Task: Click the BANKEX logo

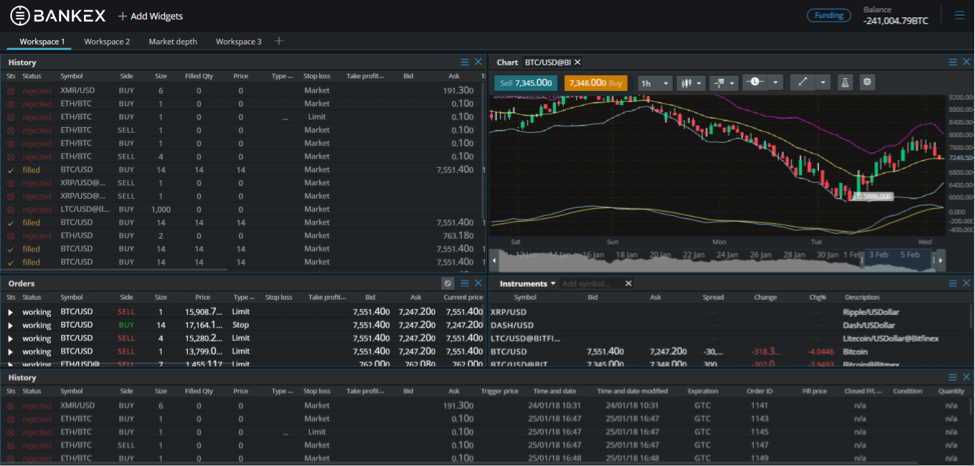Action: point(58,16)
